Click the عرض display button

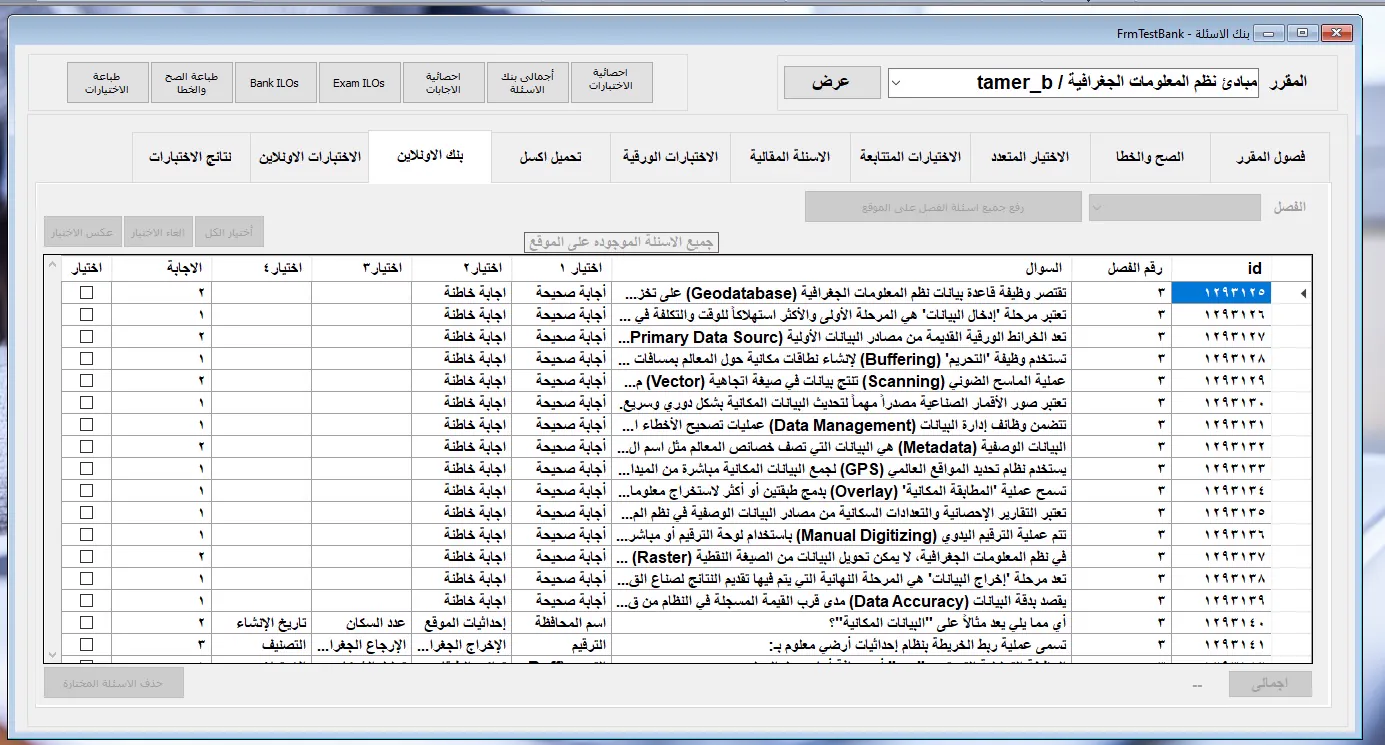[832, 83]
